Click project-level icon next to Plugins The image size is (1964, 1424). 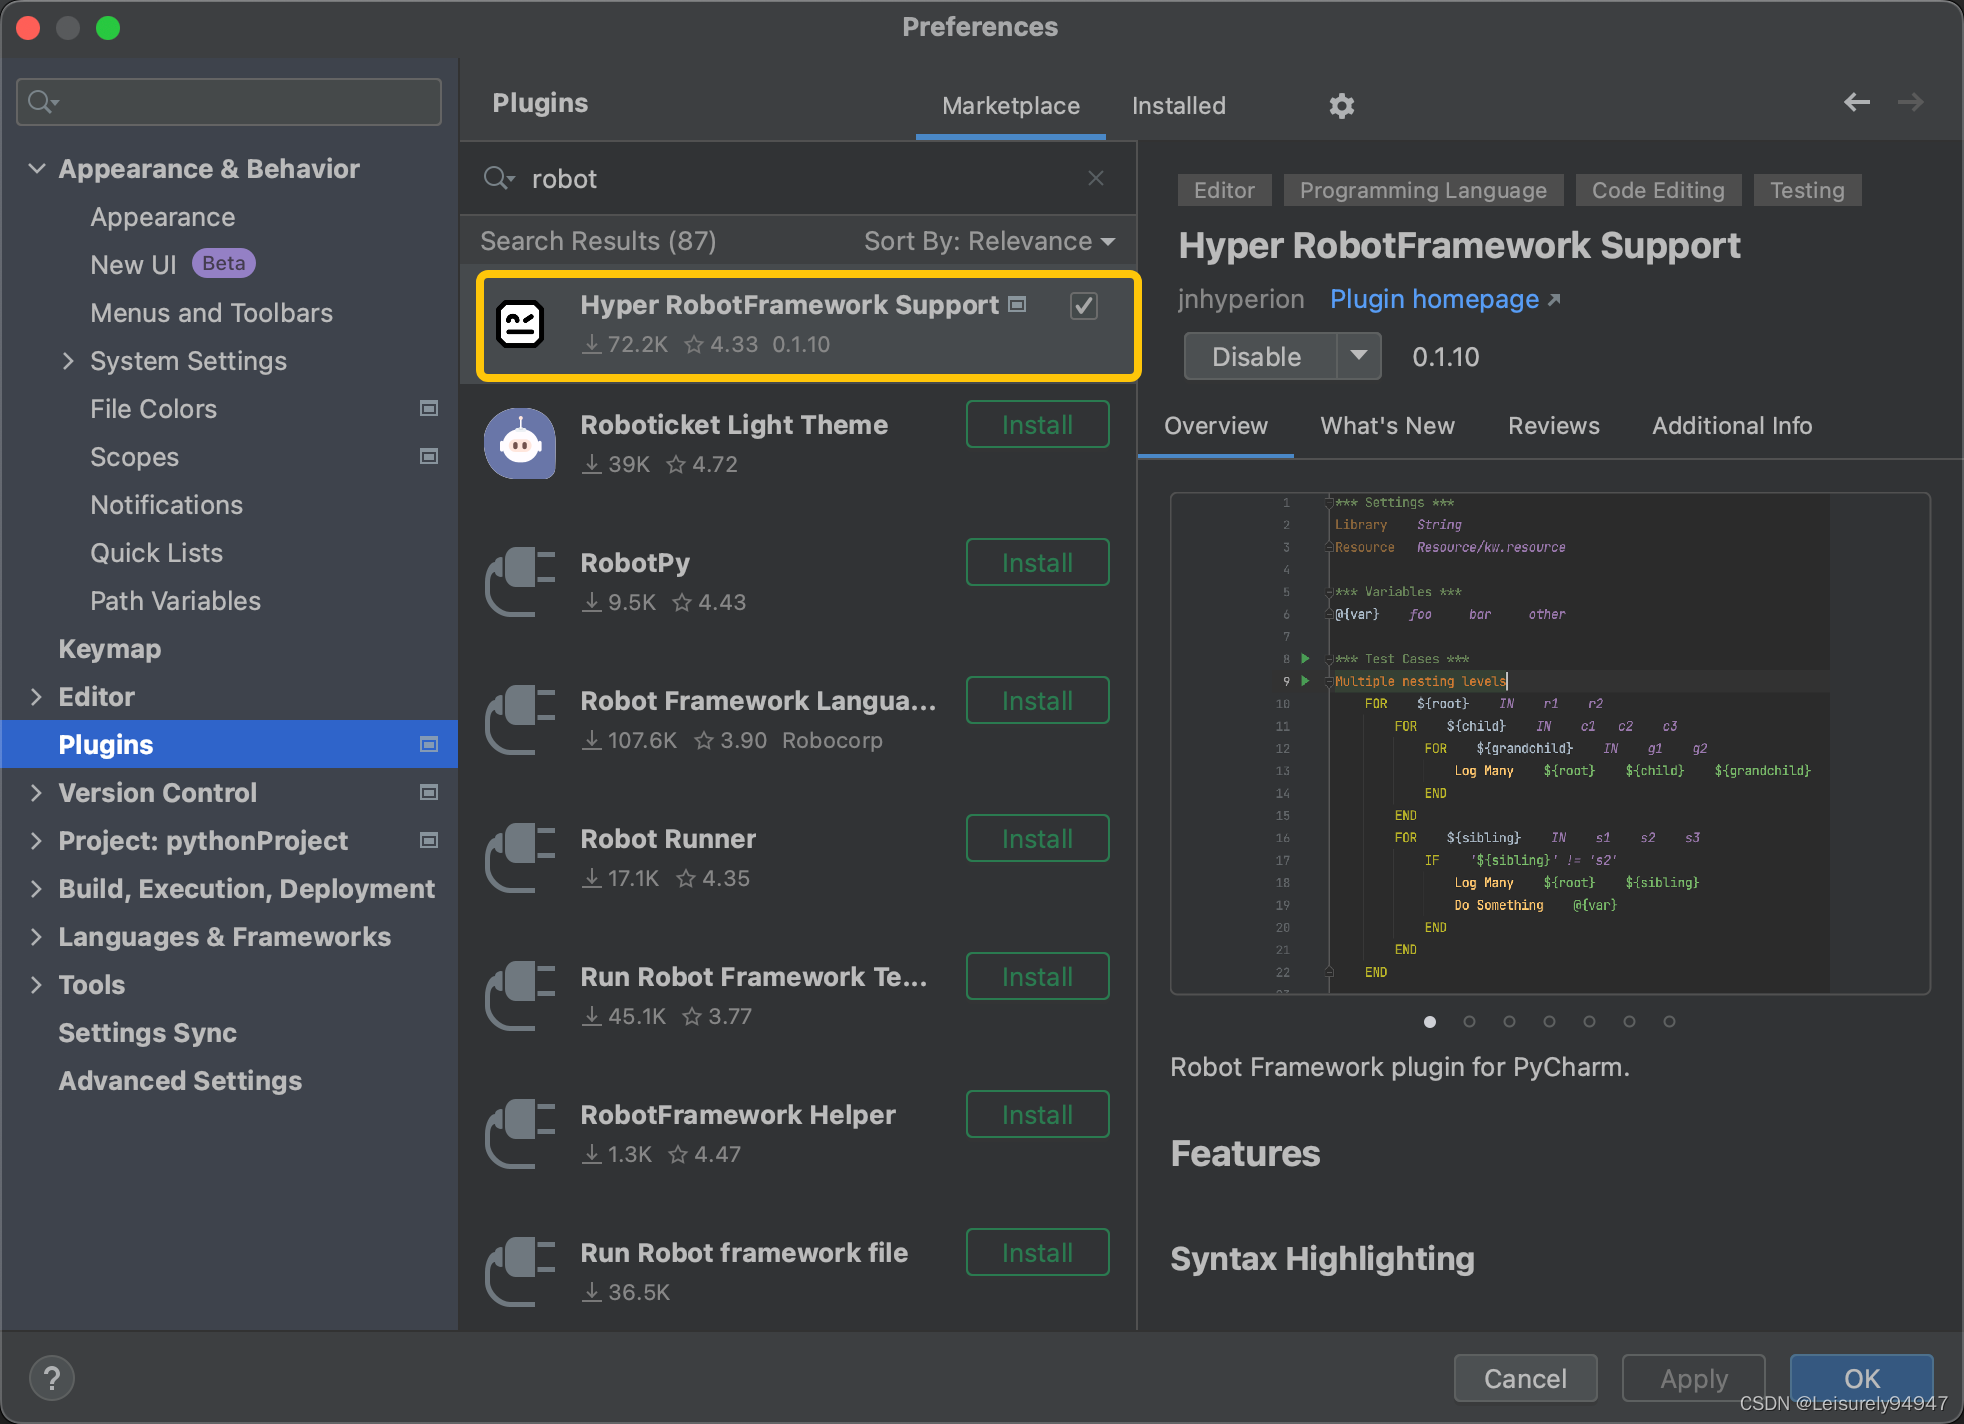point(429,744)
